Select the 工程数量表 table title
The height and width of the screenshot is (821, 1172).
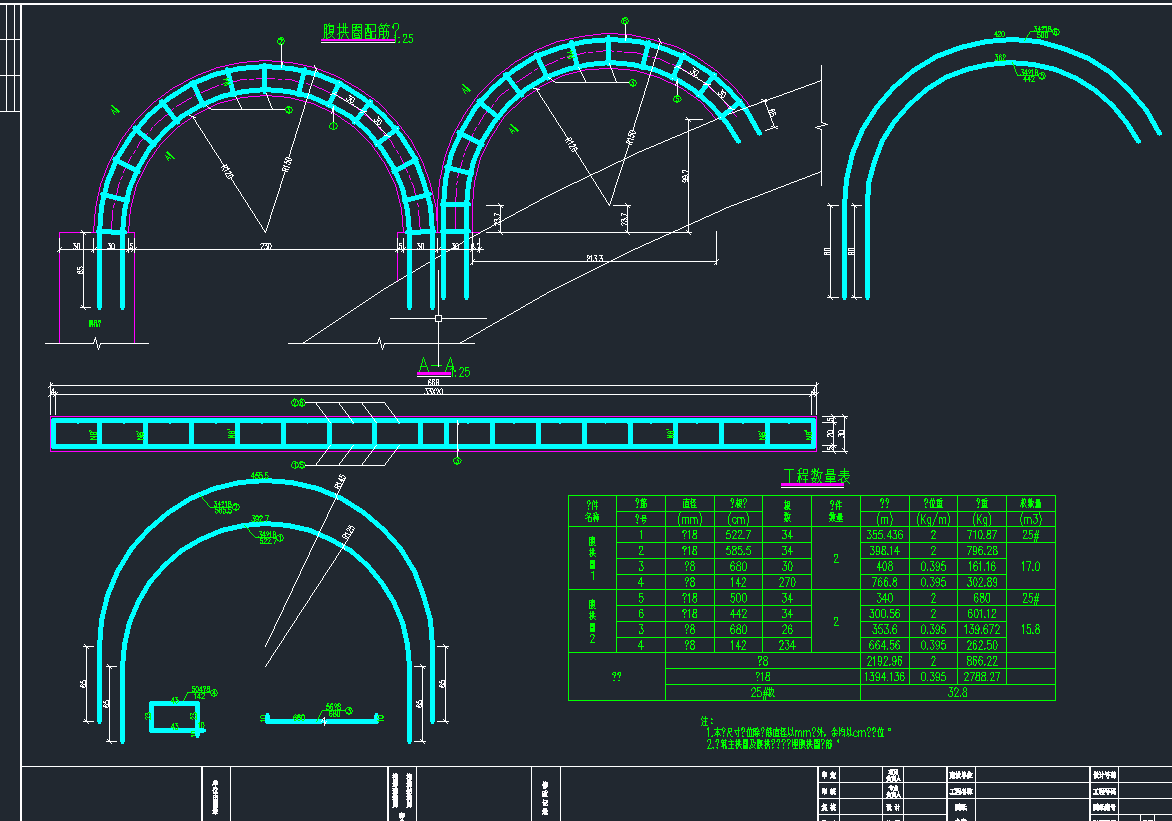pyautogui.click(x=816, y=476)
